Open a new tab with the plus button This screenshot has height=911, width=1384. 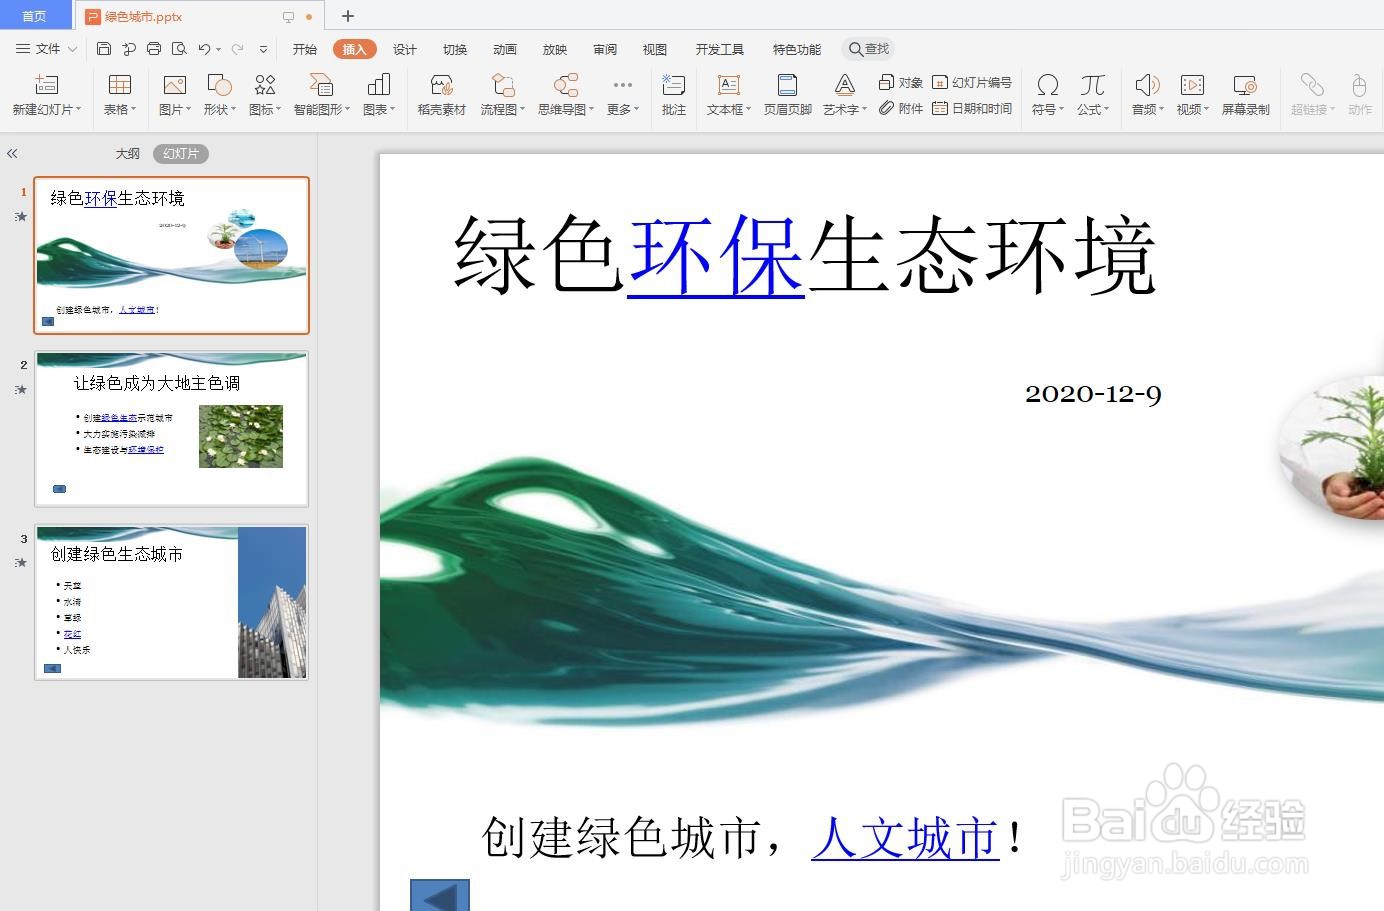tap(348, 16)
